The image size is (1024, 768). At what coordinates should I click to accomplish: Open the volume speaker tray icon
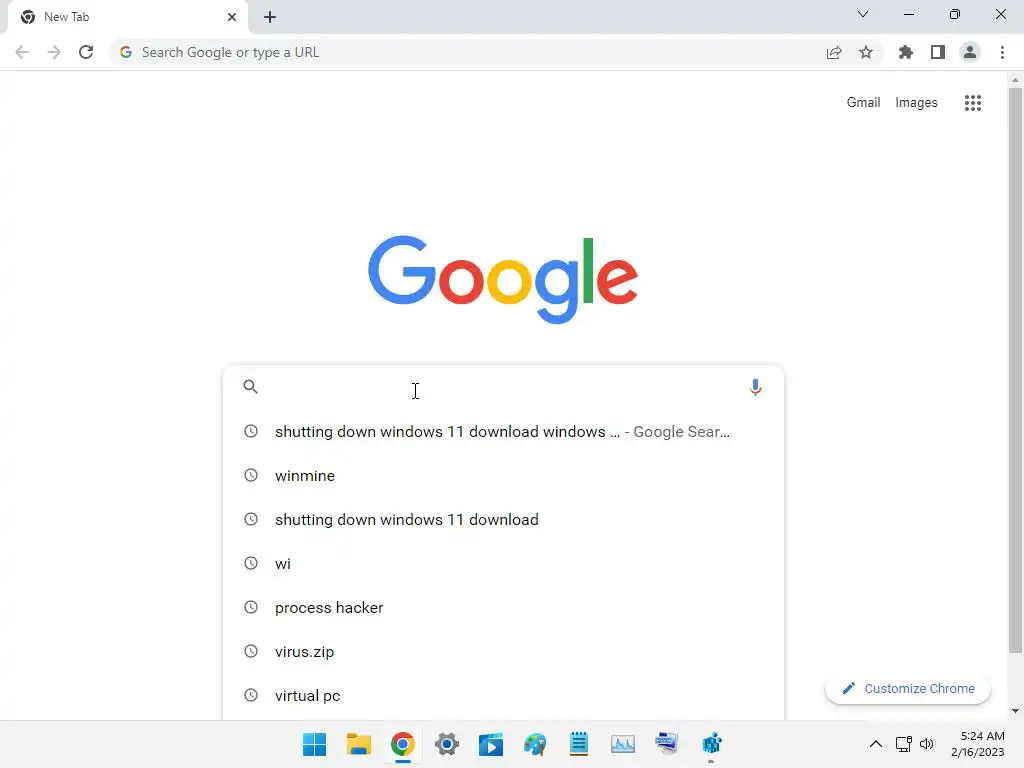927,744
